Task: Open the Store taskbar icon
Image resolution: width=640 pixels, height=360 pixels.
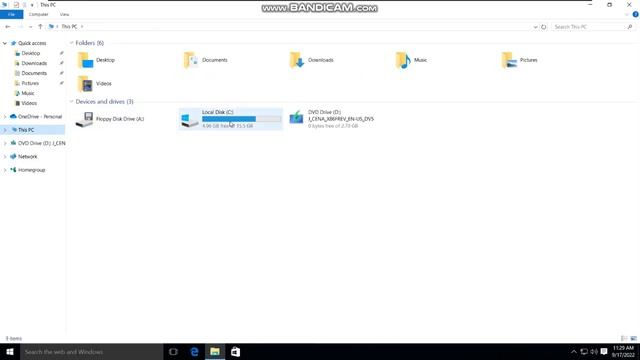Action: coord(236,351)
